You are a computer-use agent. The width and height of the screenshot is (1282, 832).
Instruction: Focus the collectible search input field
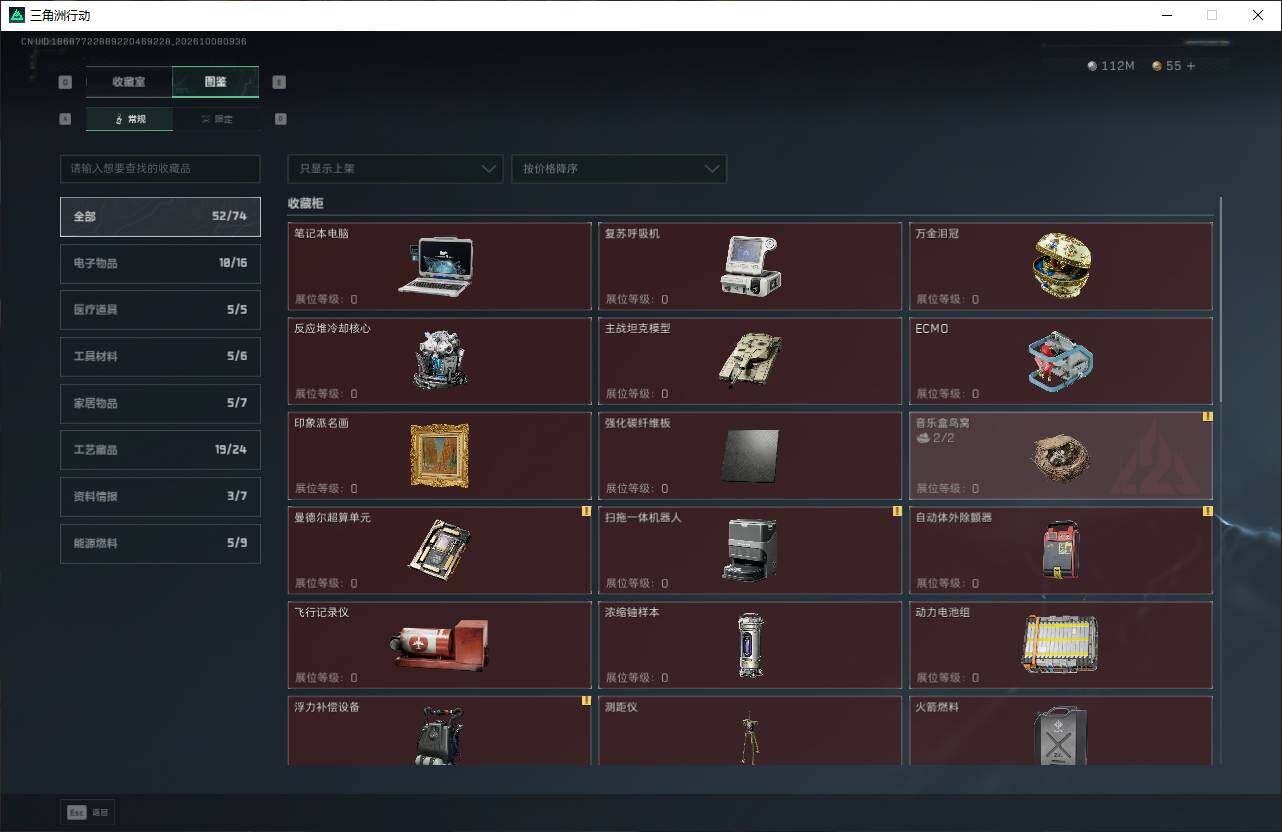click(160, 168)
